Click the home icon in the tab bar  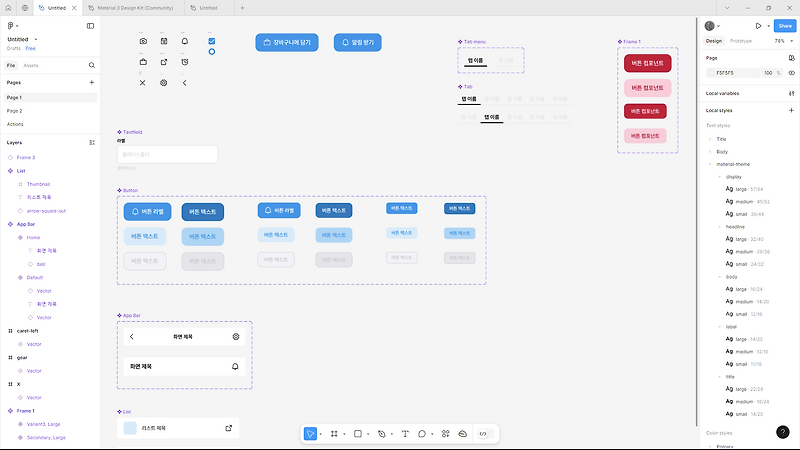click(8, 8)
